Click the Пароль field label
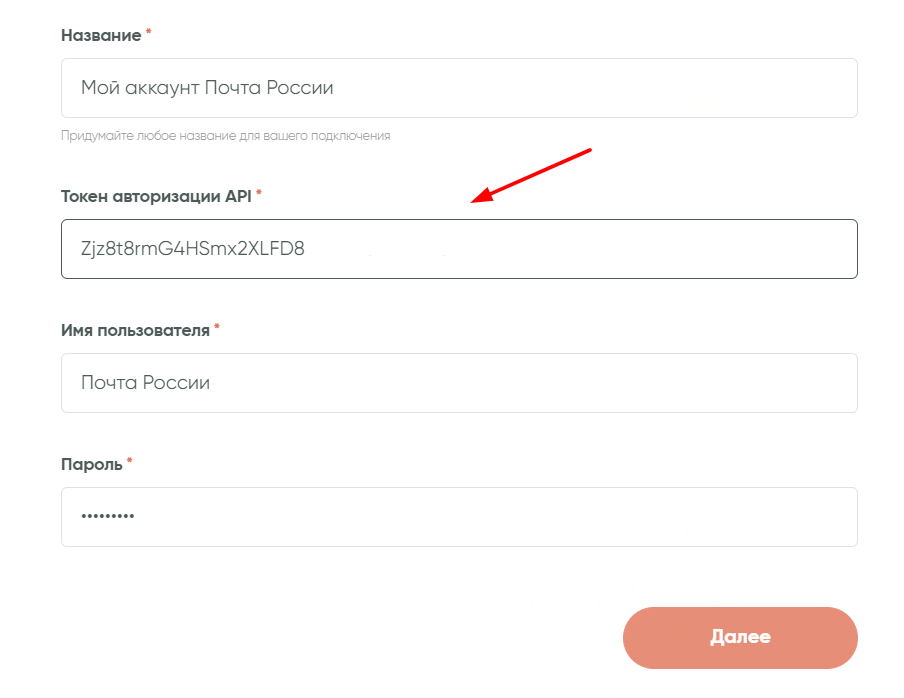The width and height of the screenshot is (904, 698). click(92, 464)
